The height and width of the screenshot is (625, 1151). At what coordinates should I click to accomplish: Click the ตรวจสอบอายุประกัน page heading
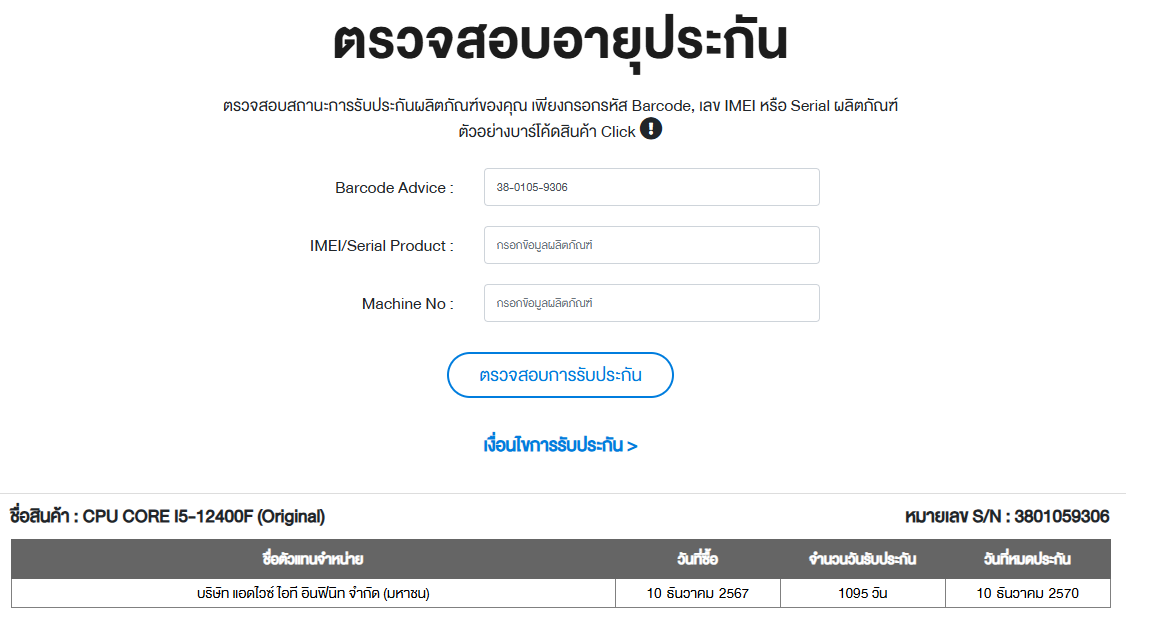tap(560, 42)
